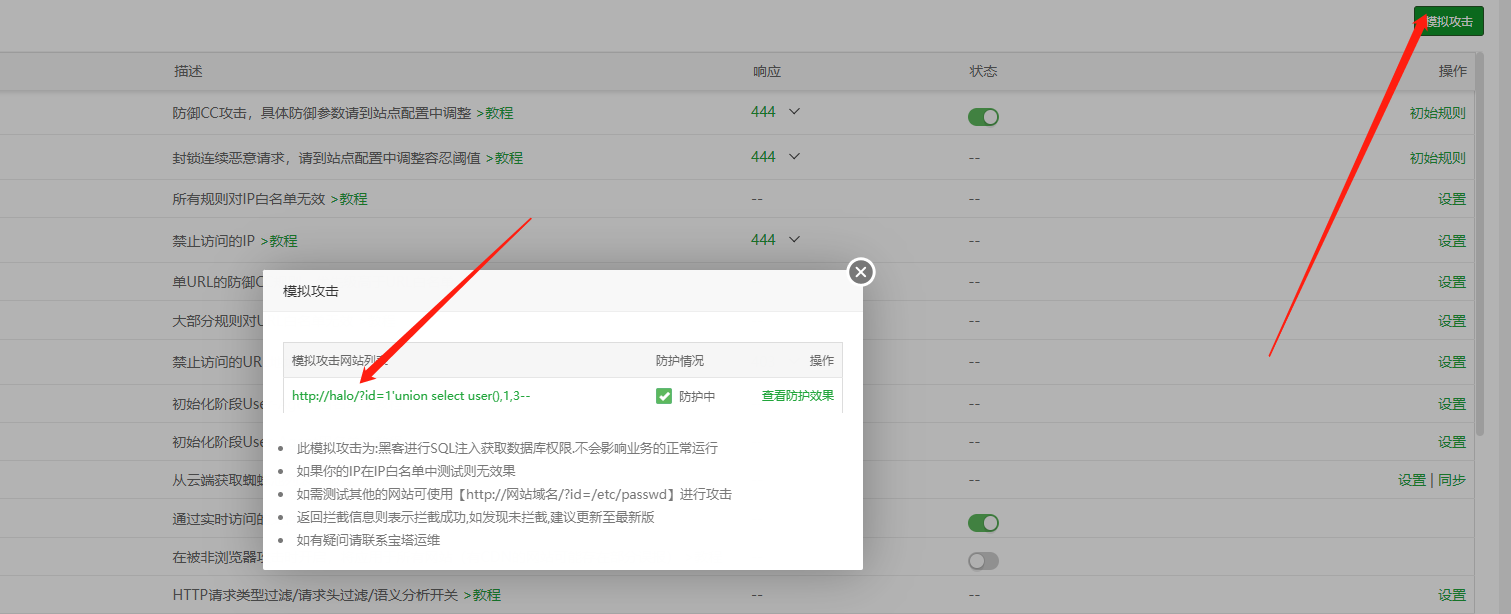Close the 模拟攻击 popup dialog
The image size is (1511, 614).
click(860, 271)
